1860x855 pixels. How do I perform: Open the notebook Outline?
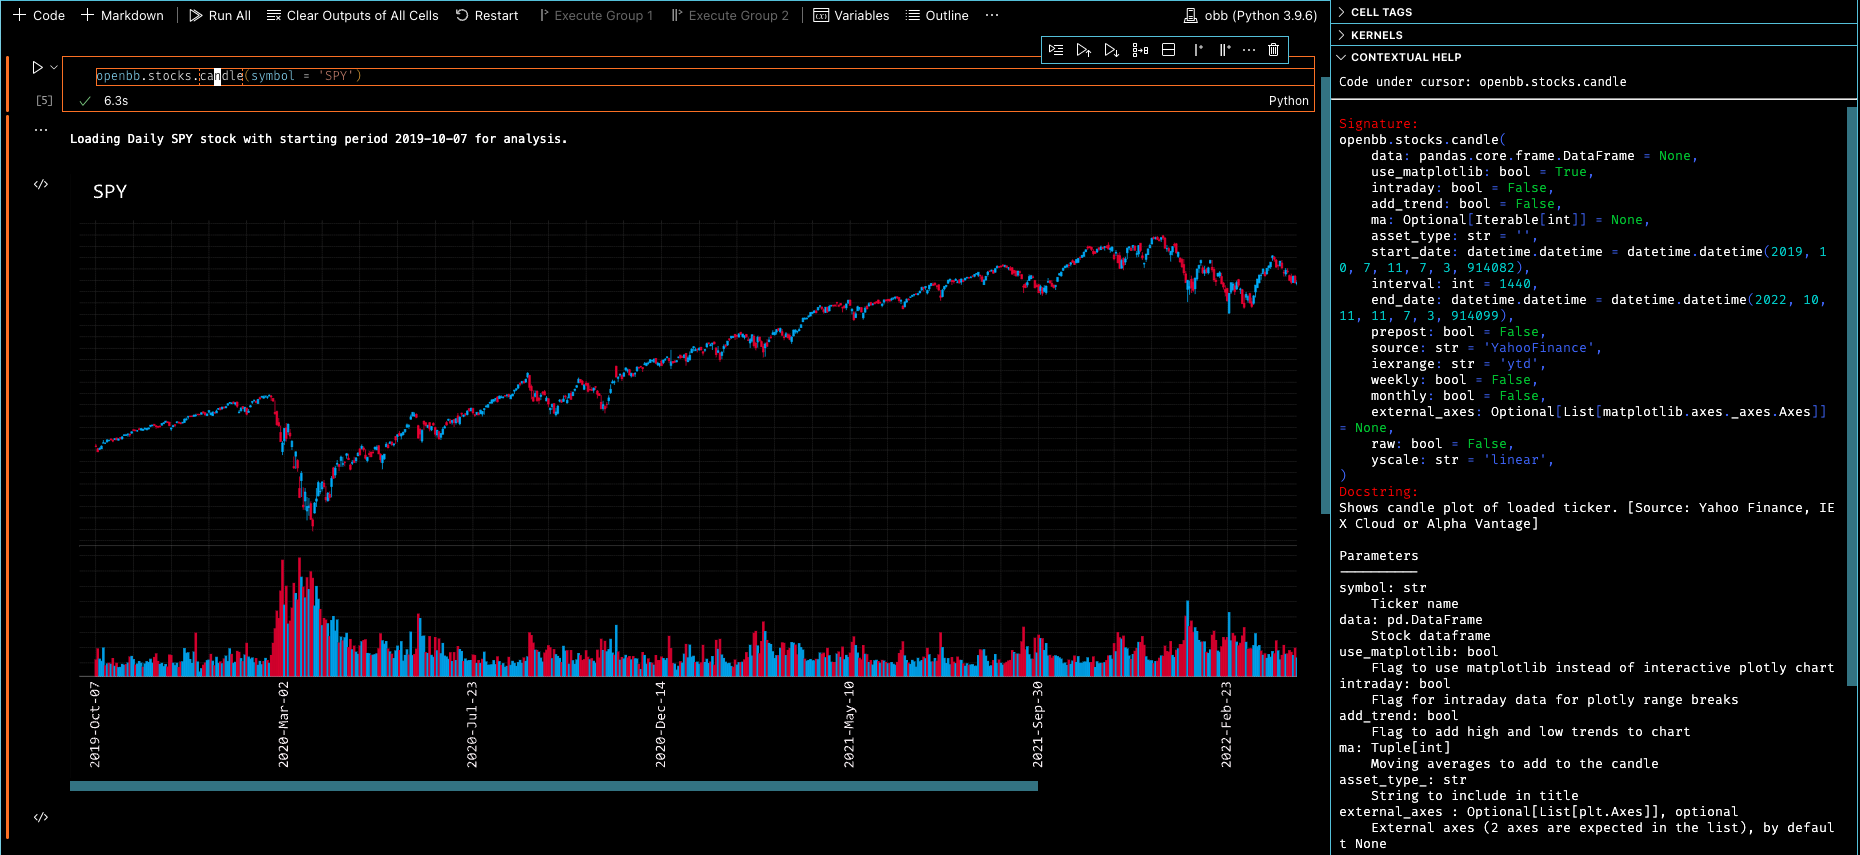937,15
